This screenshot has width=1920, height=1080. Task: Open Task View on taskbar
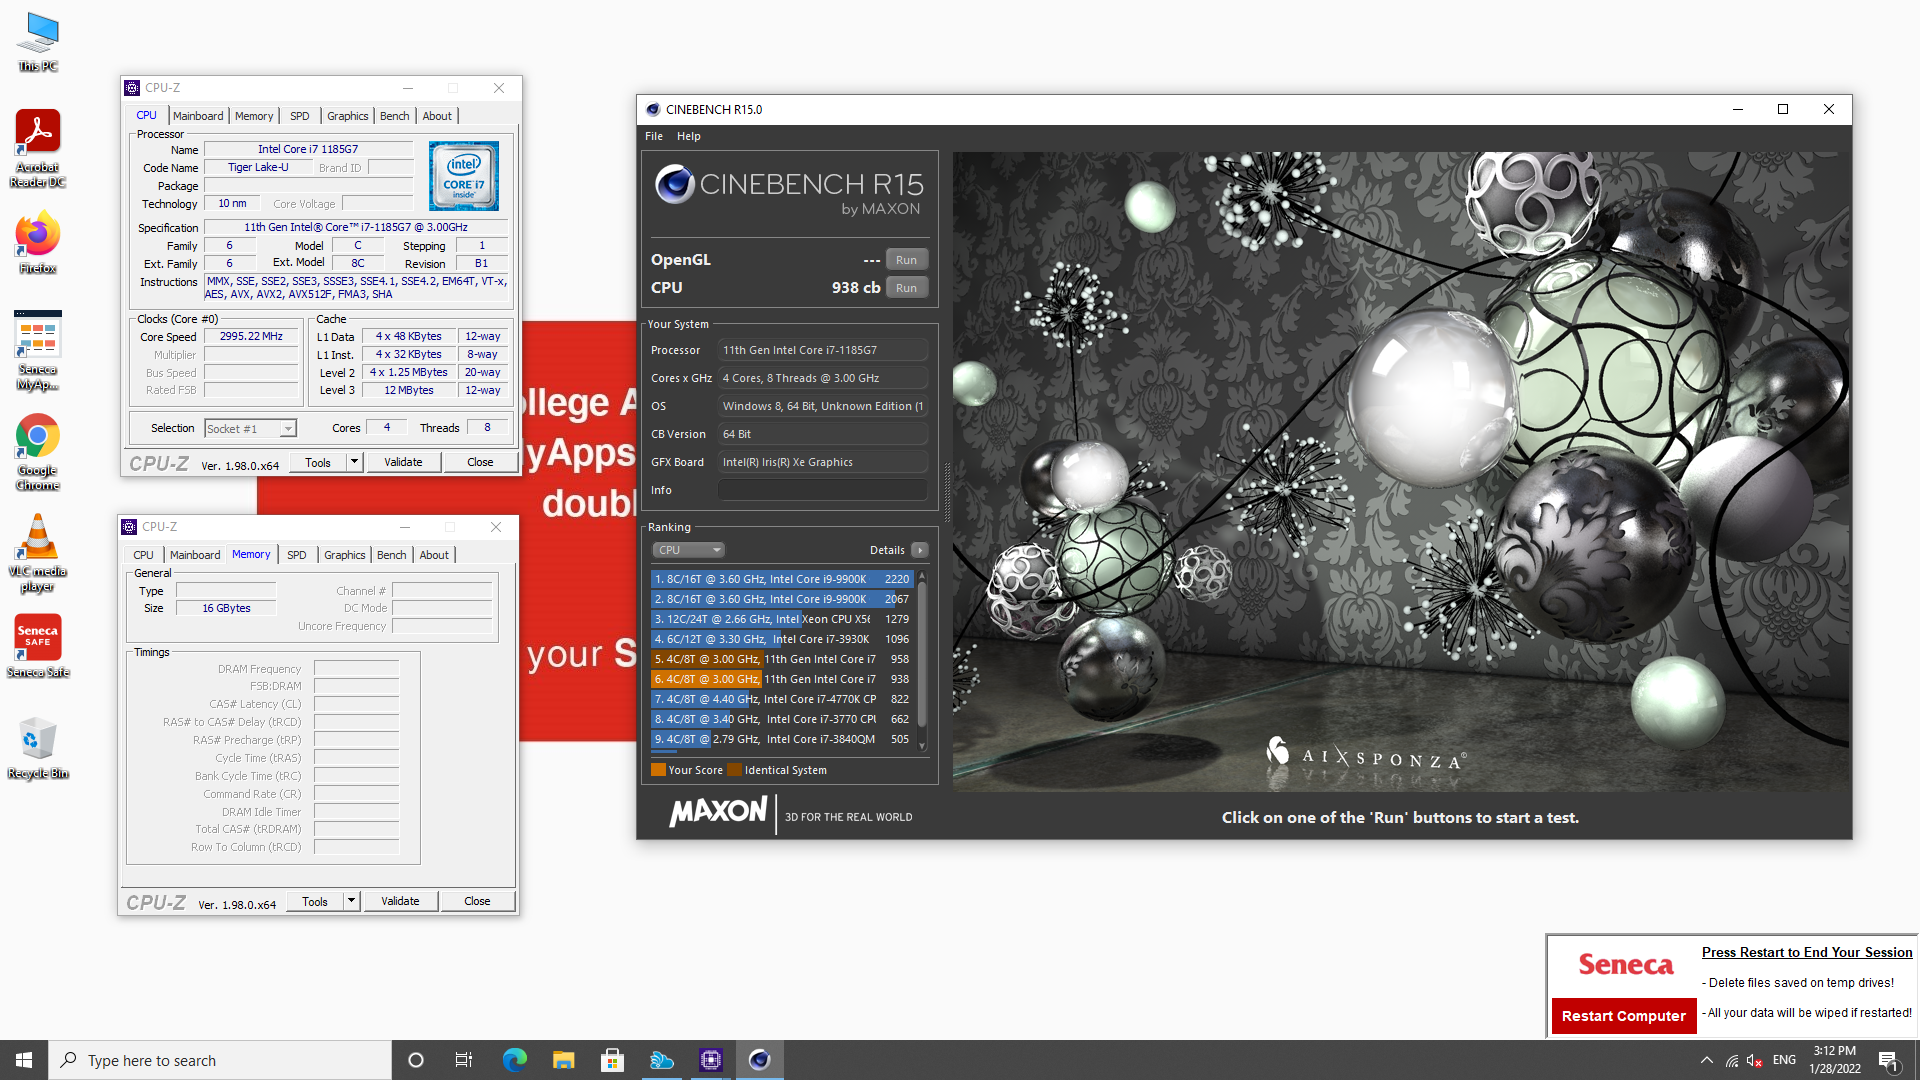464,1060
